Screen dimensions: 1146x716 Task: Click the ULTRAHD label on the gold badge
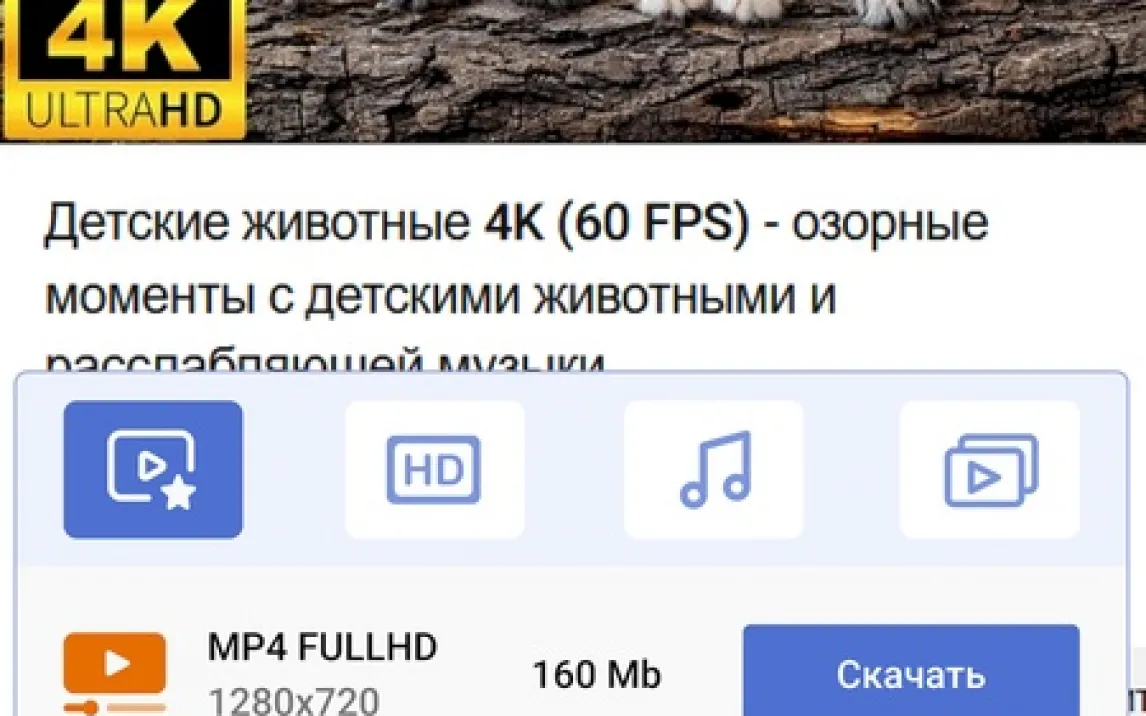[x=123, y=111]
